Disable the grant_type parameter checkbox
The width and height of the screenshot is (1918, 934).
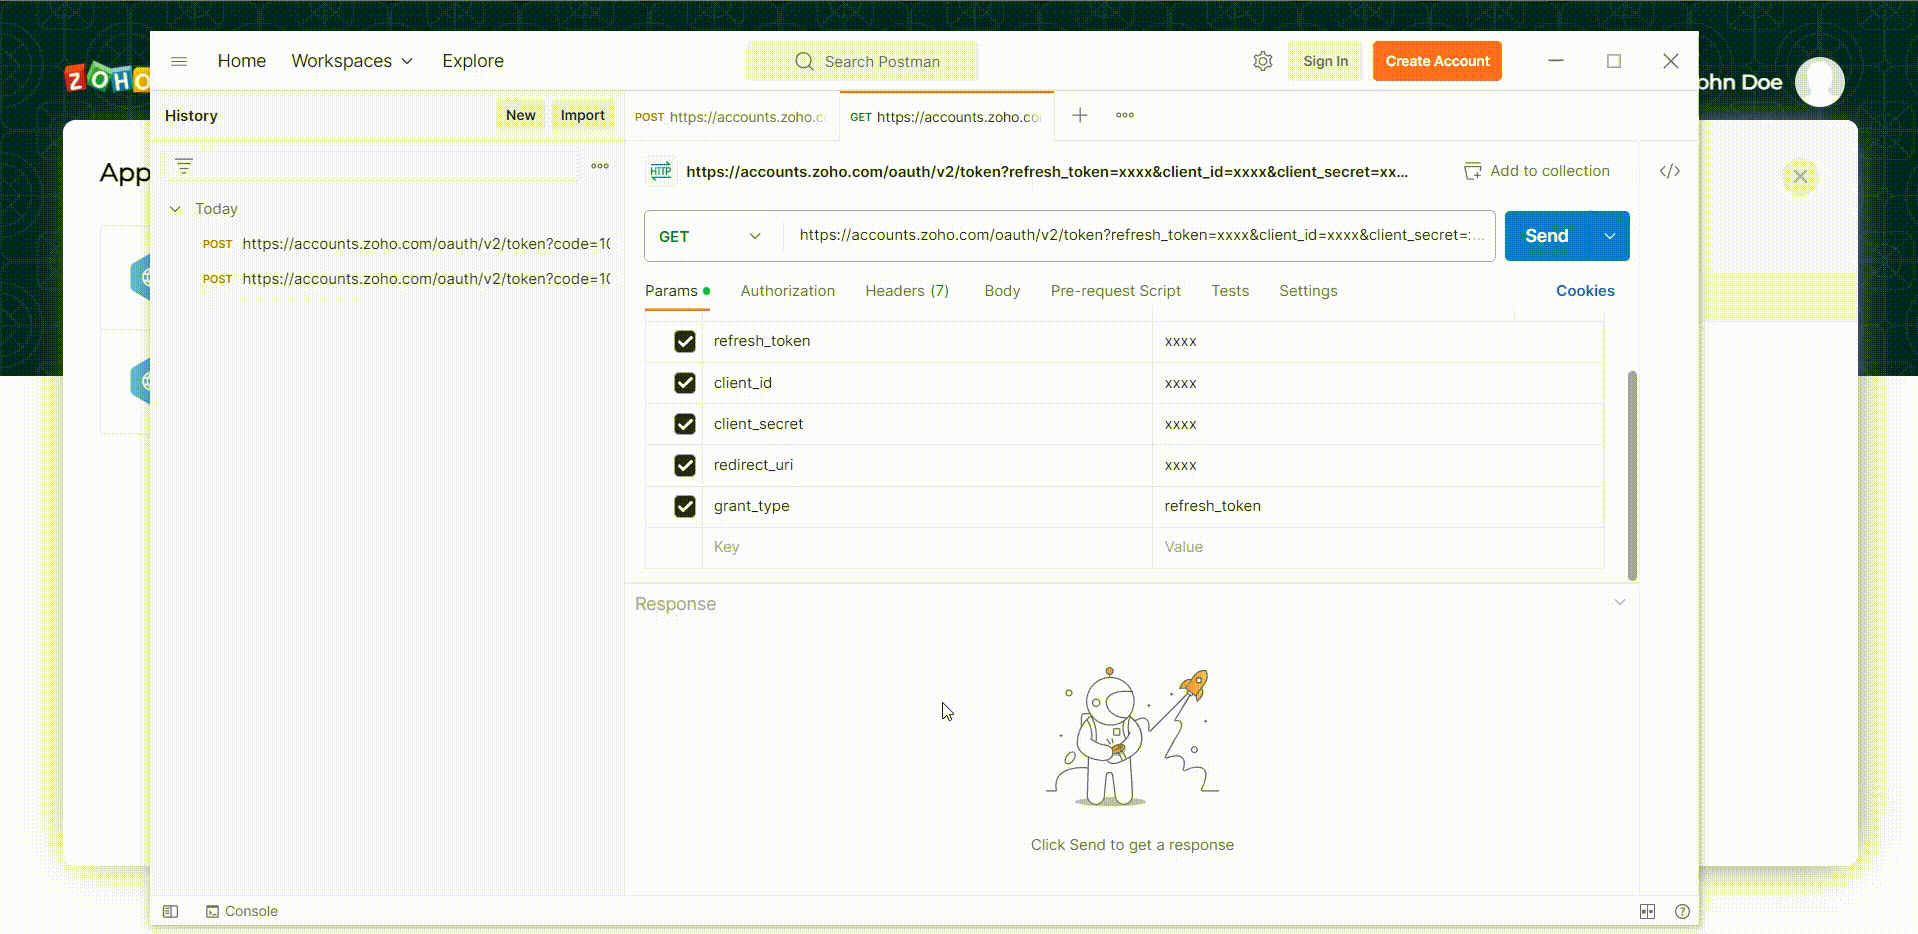(685, 507)
